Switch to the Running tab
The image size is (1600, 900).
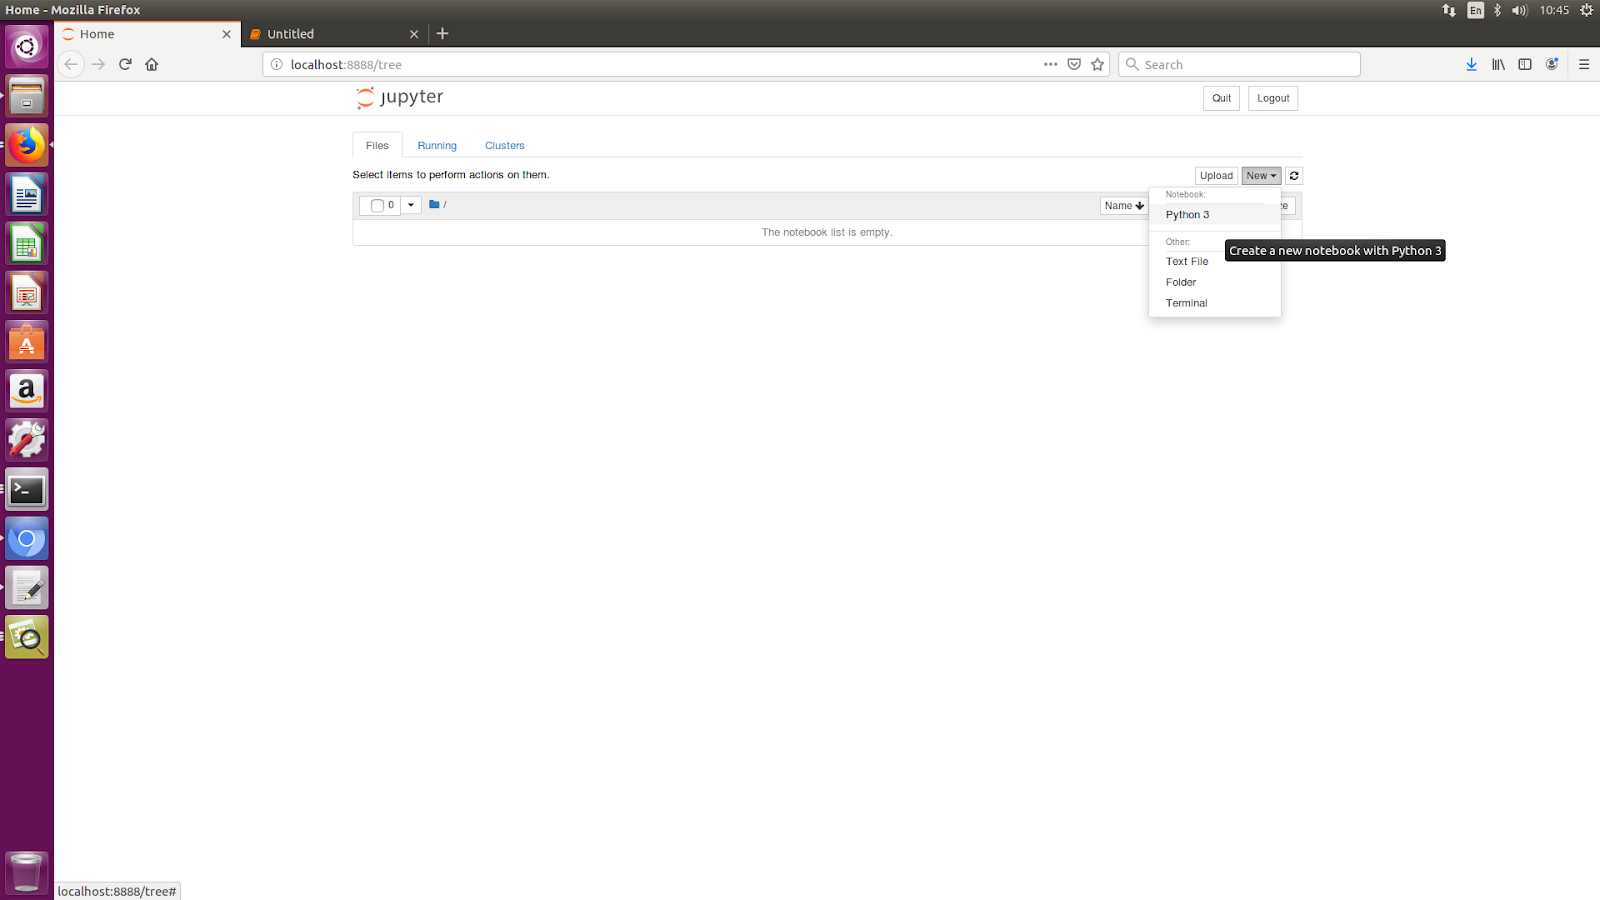pyautogui.click(x=436, y=145)
